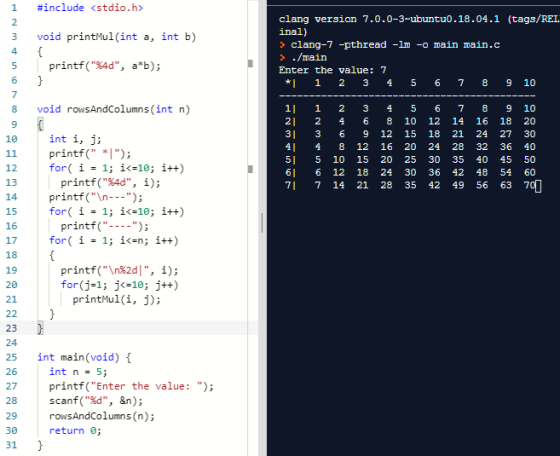Click the '4|' row of the multiplication table
The width and height of the screenshot is (560, 456).
pos(410,147)
